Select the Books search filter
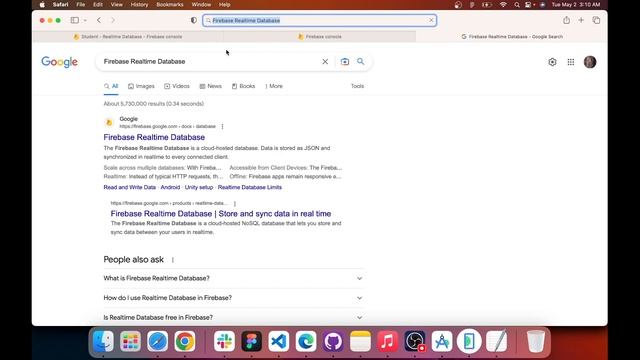The width and height of the screenshot is (640, 360). 243,86
